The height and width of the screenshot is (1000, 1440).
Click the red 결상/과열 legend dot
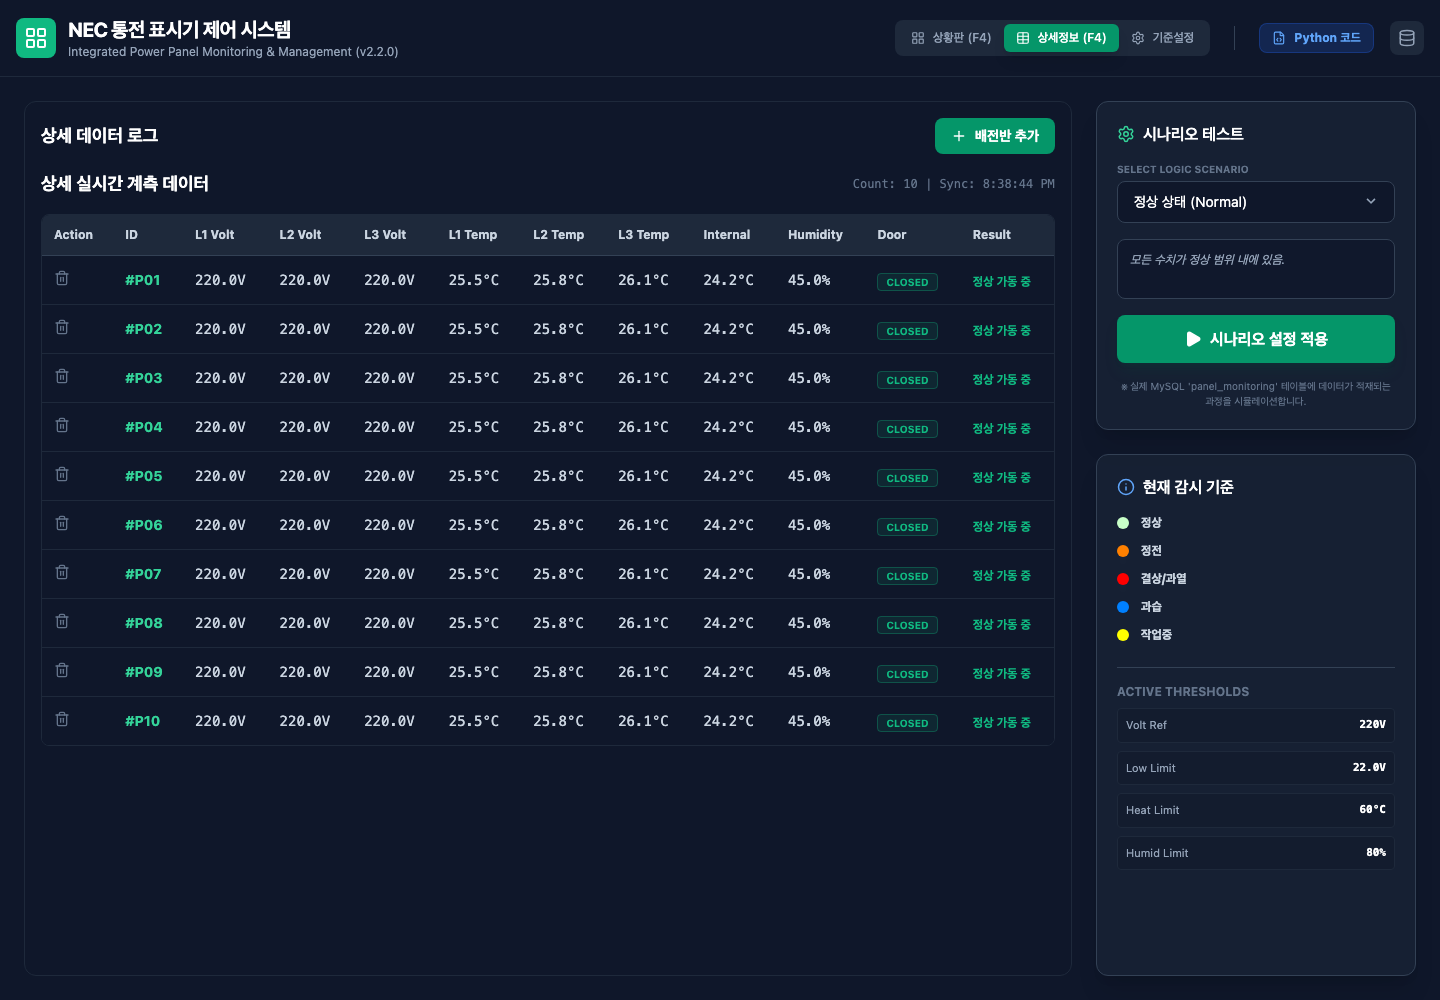[1123, 579]
